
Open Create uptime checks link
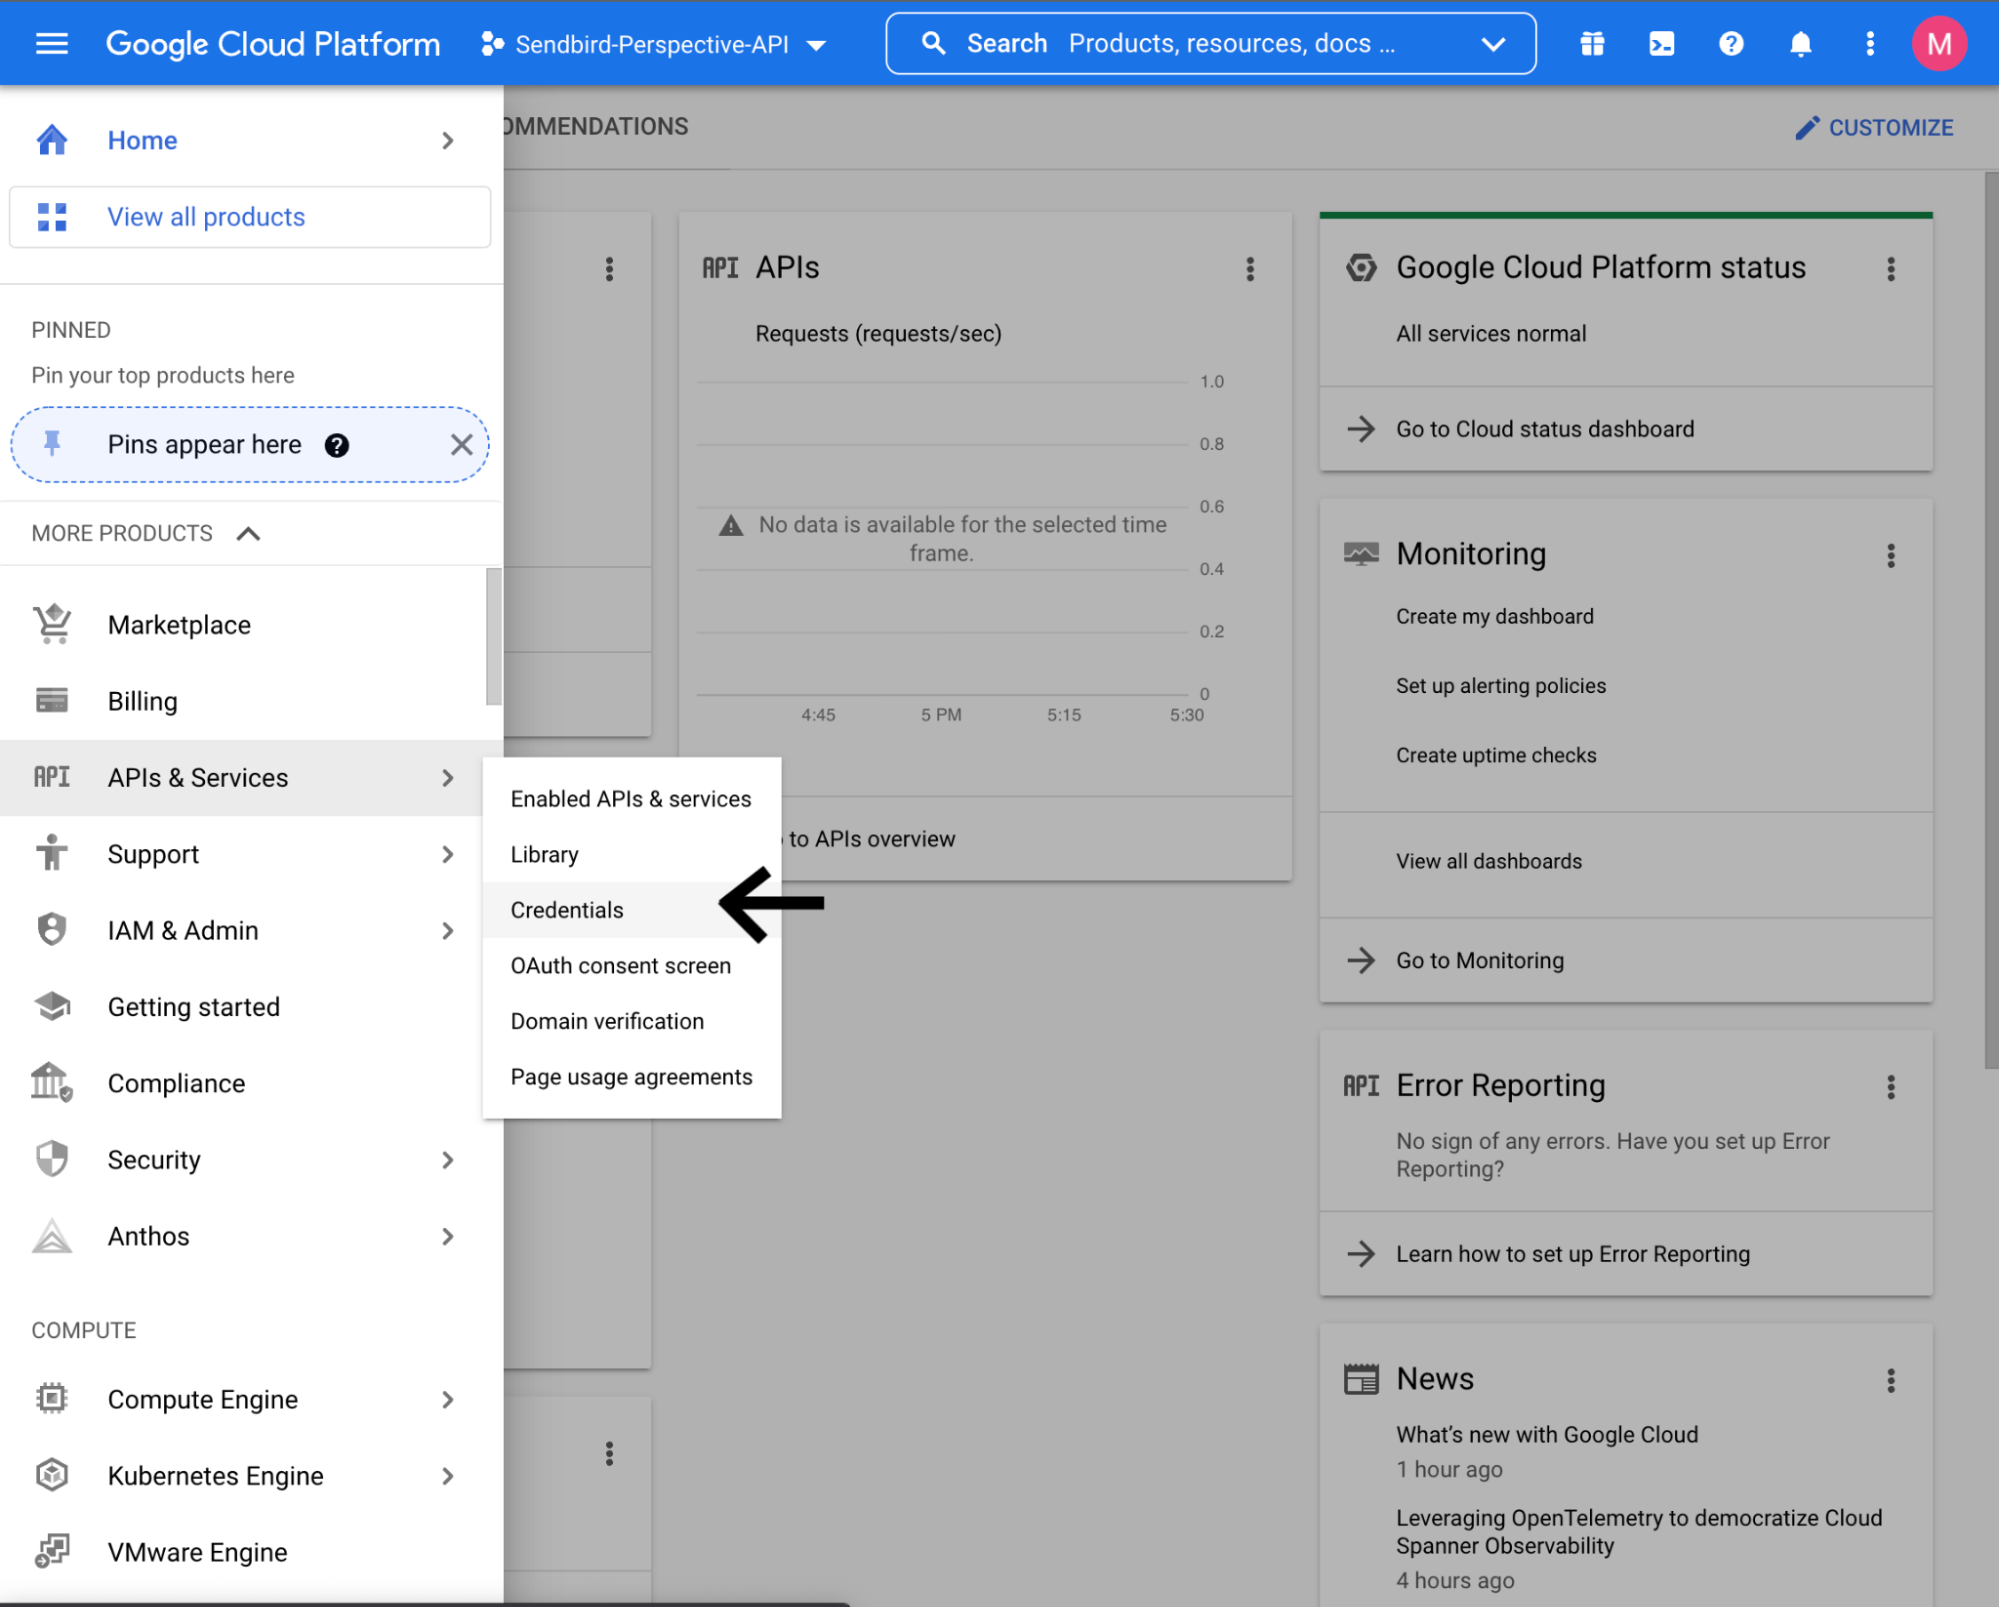coord(1496,755)
